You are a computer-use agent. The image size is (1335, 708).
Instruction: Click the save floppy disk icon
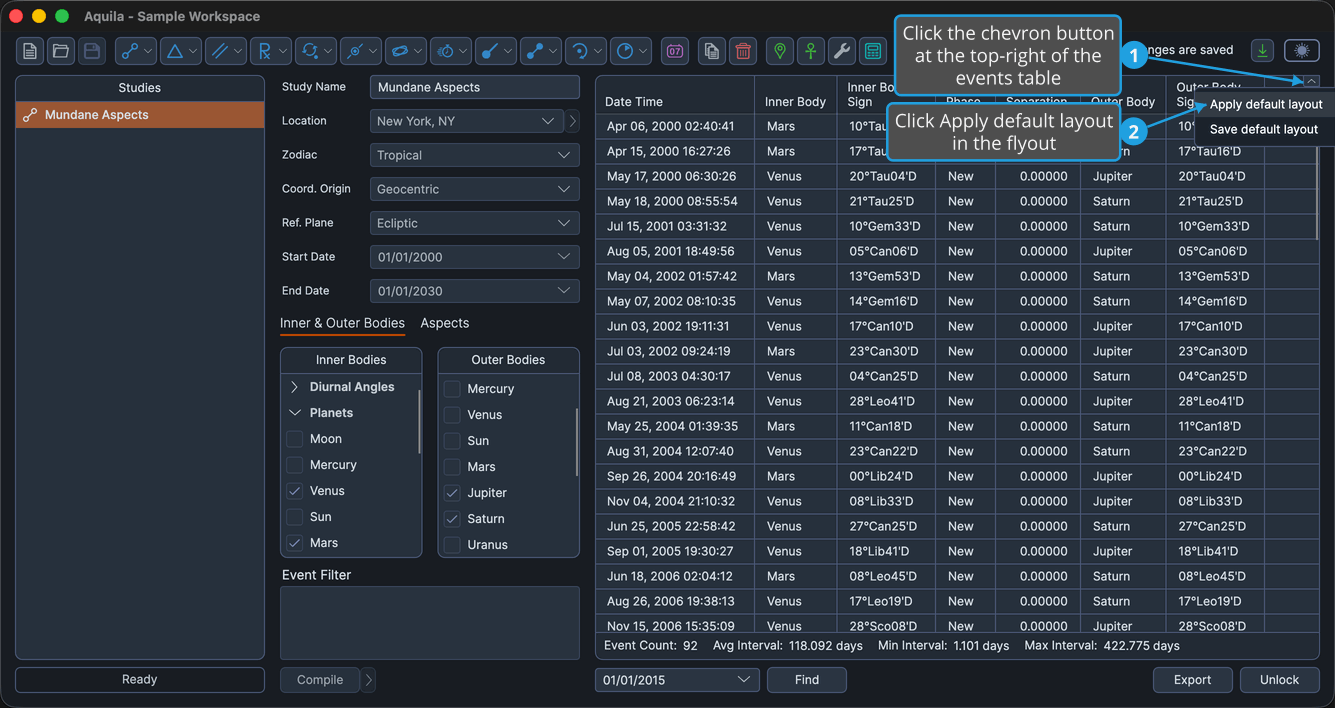[91, 51]
